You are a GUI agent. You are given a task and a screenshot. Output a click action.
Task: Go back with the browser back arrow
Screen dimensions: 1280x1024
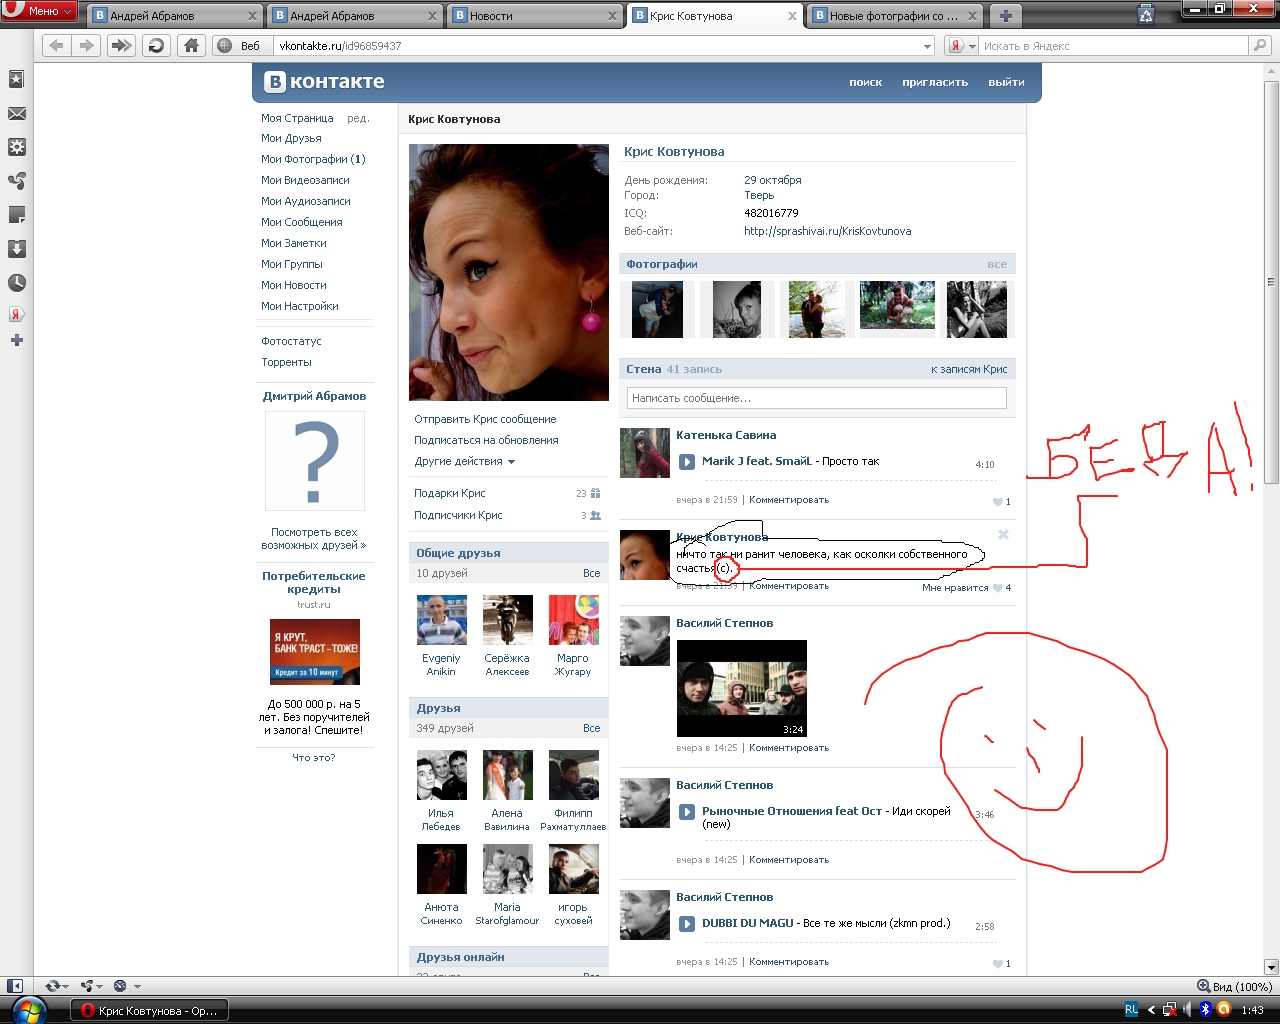[x=56, y=45]
